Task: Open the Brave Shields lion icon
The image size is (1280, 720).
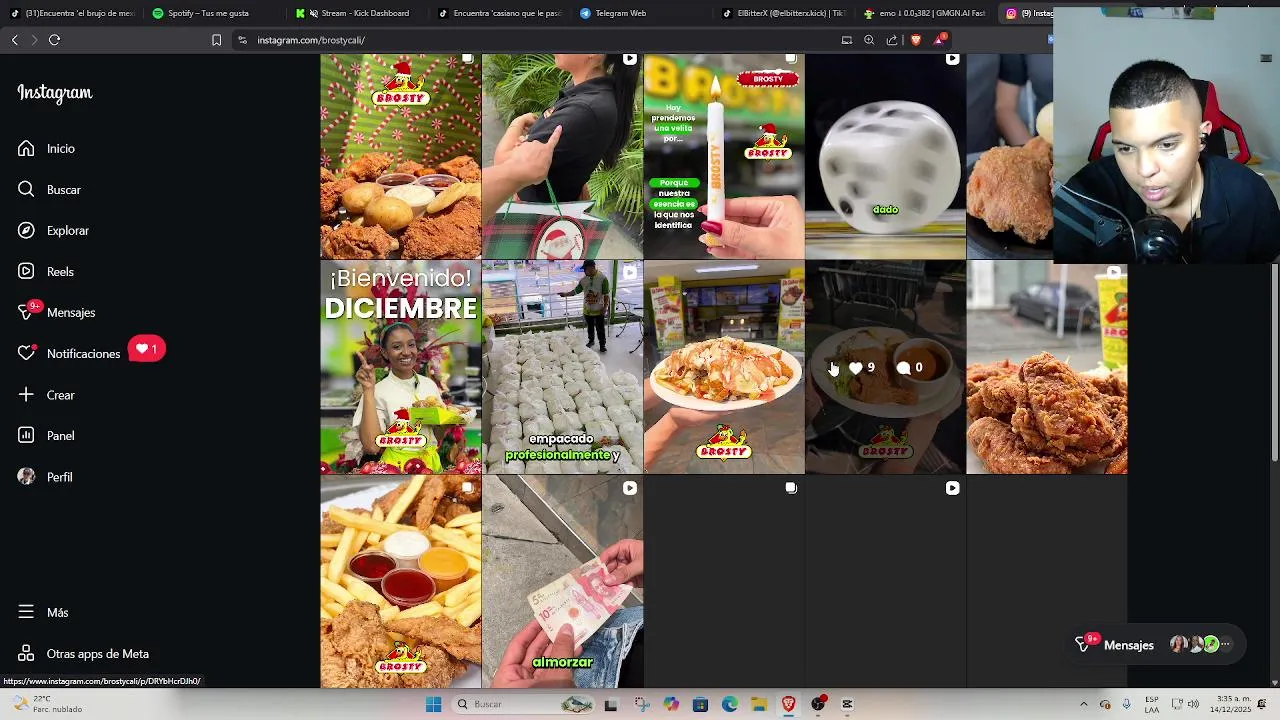Action: coord(916,40)
